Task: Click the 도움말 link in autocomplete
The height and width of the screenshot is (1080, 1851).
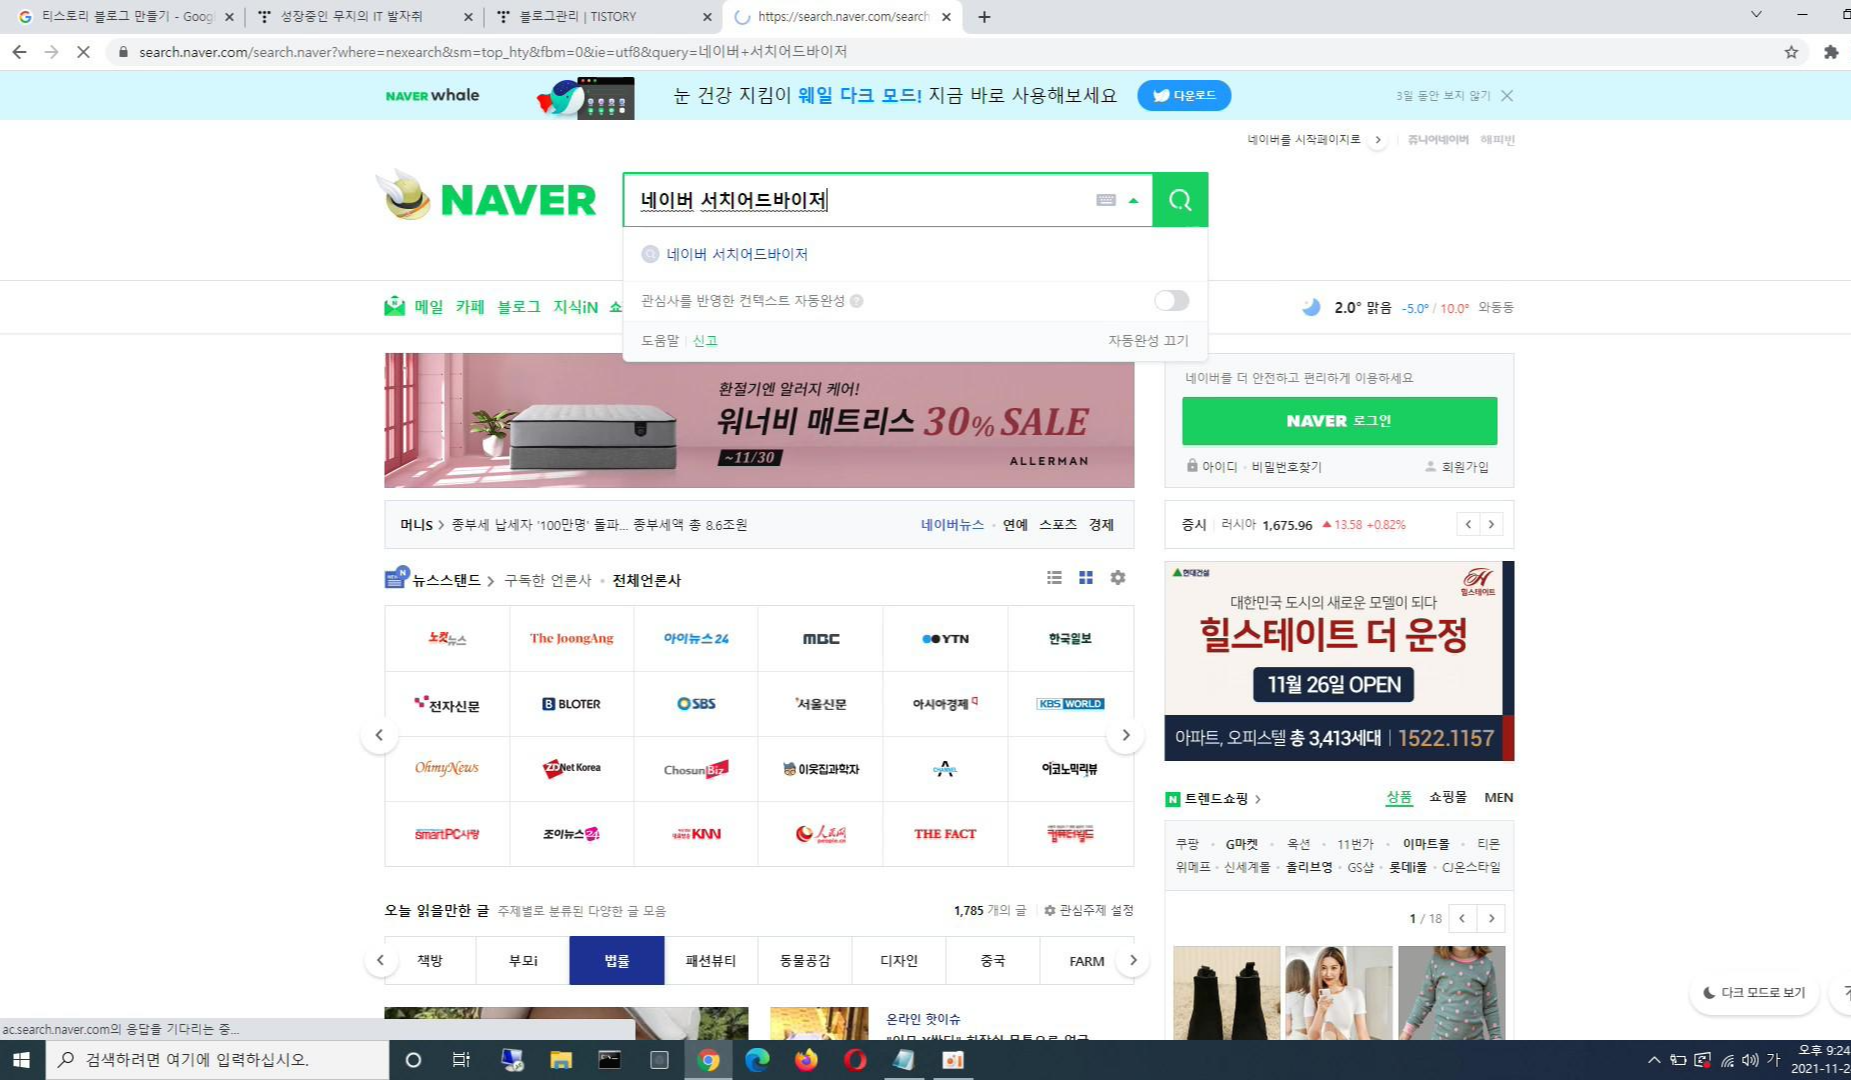Action: [x=659, y=341]
